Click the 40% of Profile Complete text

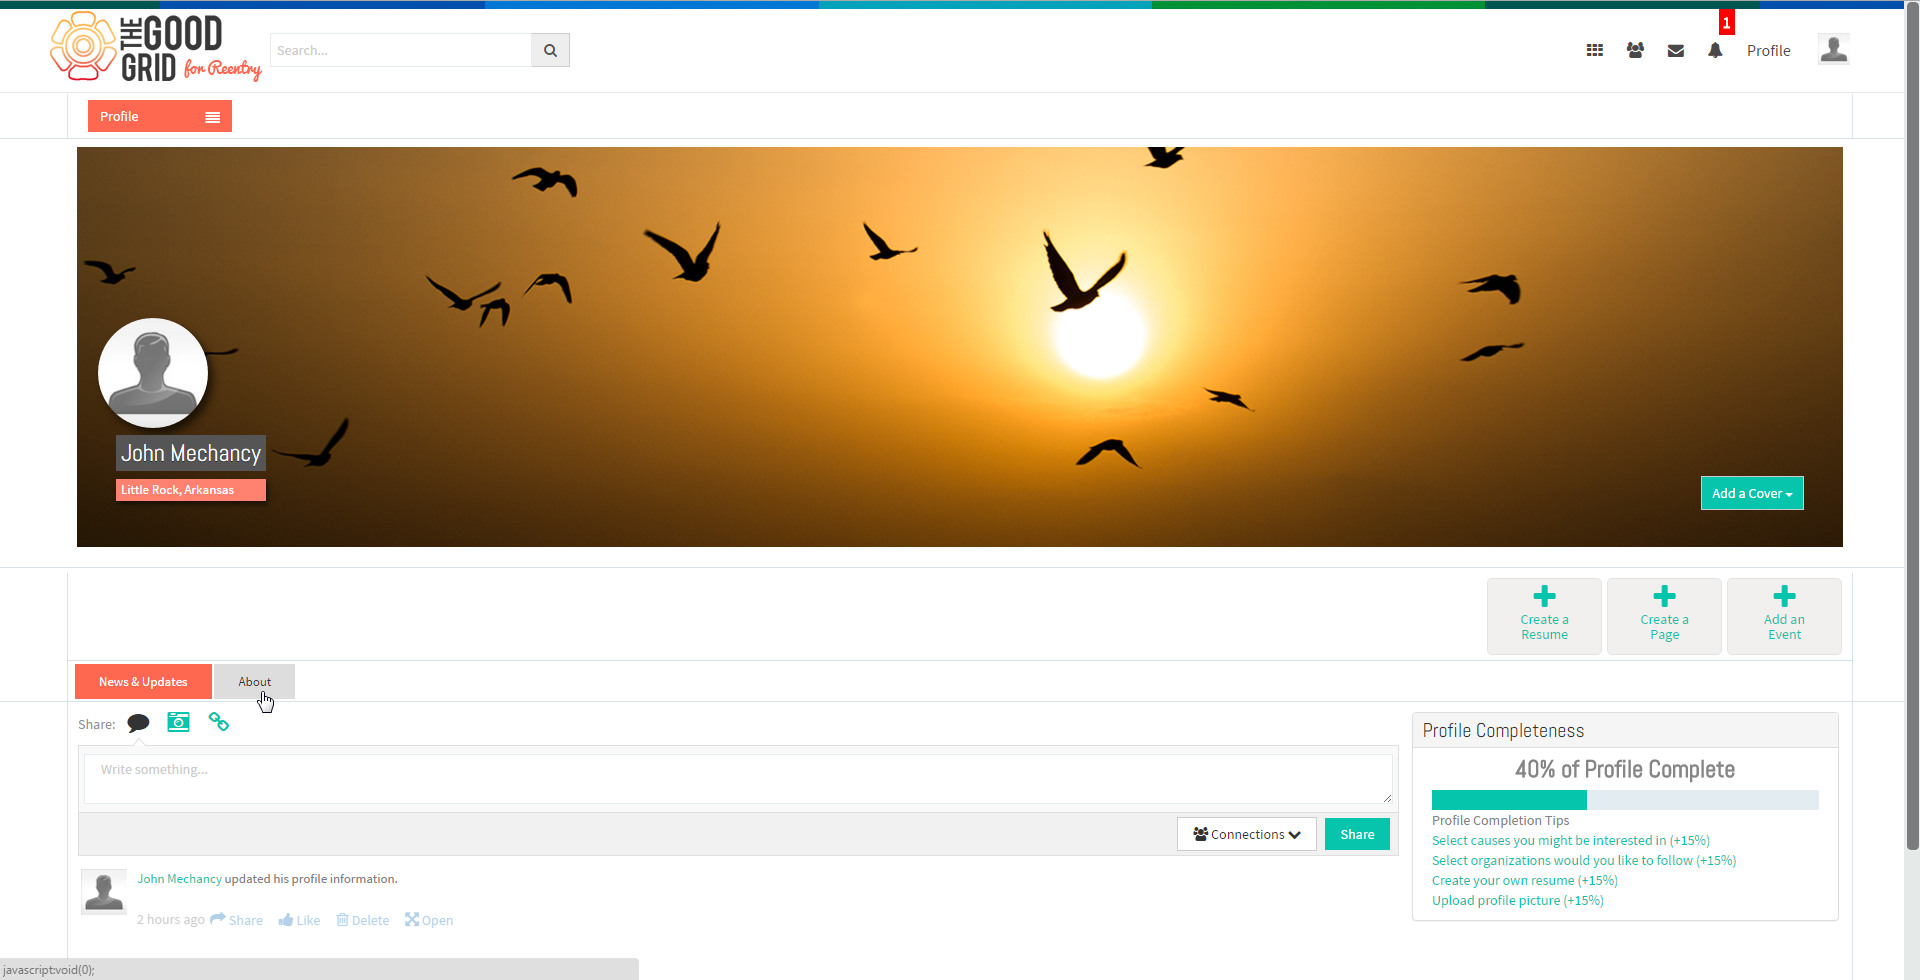click(x=1625, y=770)
